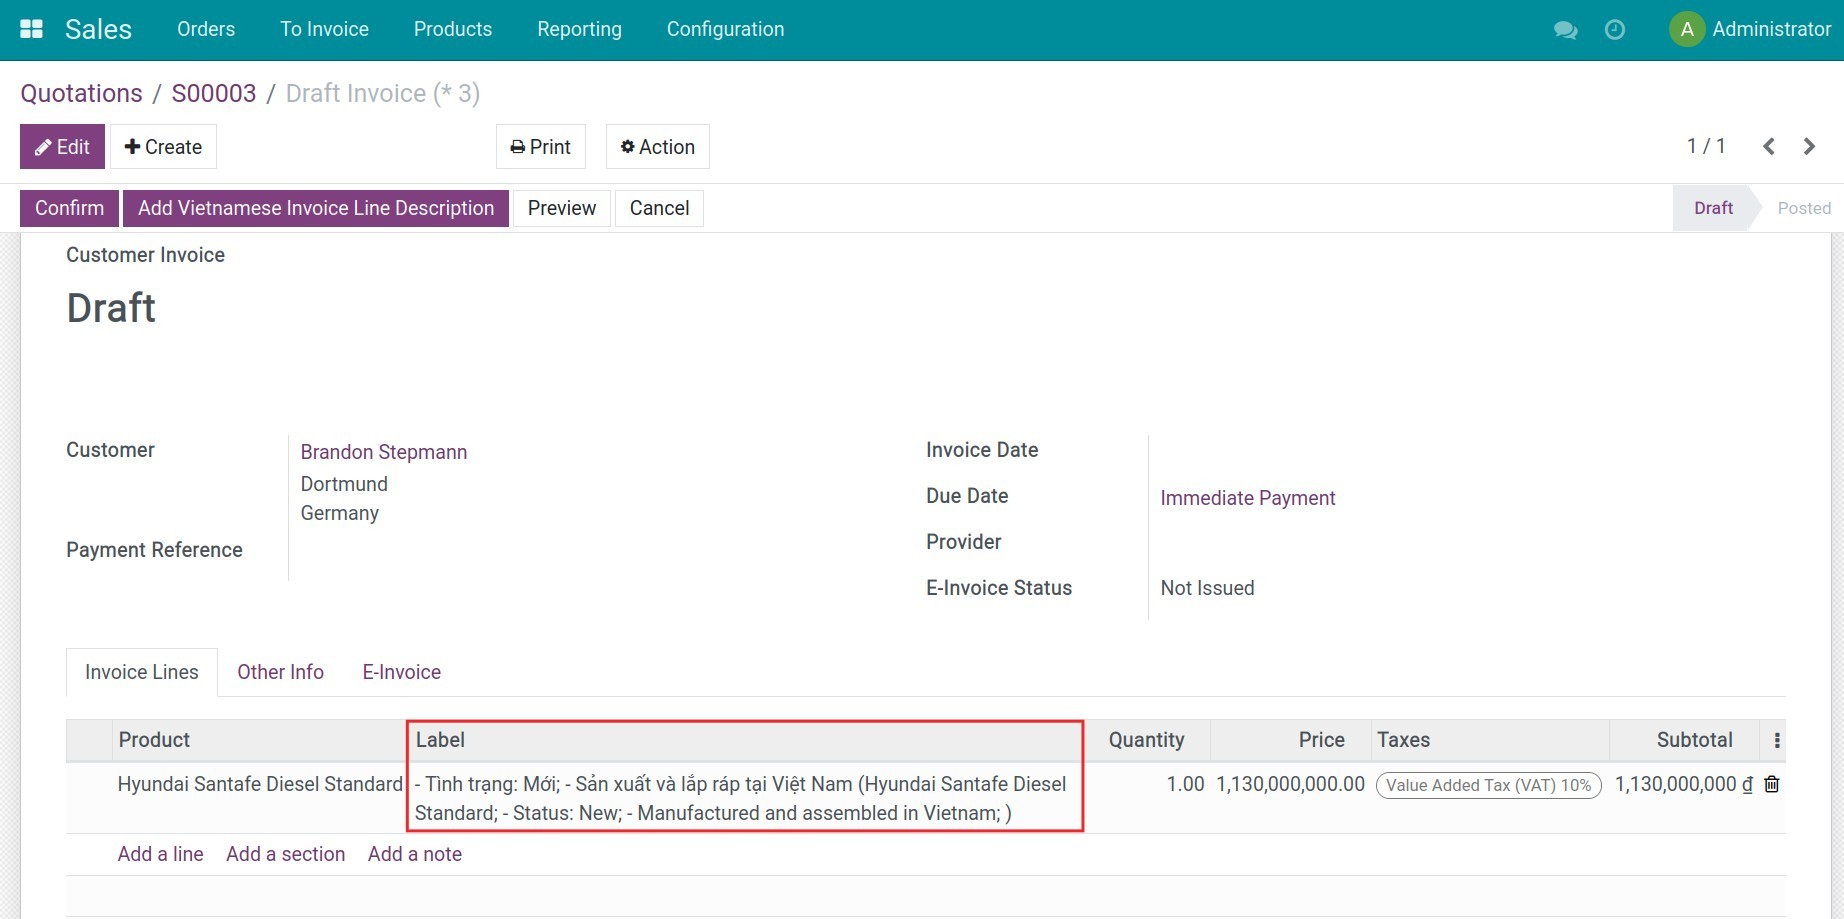Click the Administrator avatar
The image size is (1844, 919).
(1686, 29)
